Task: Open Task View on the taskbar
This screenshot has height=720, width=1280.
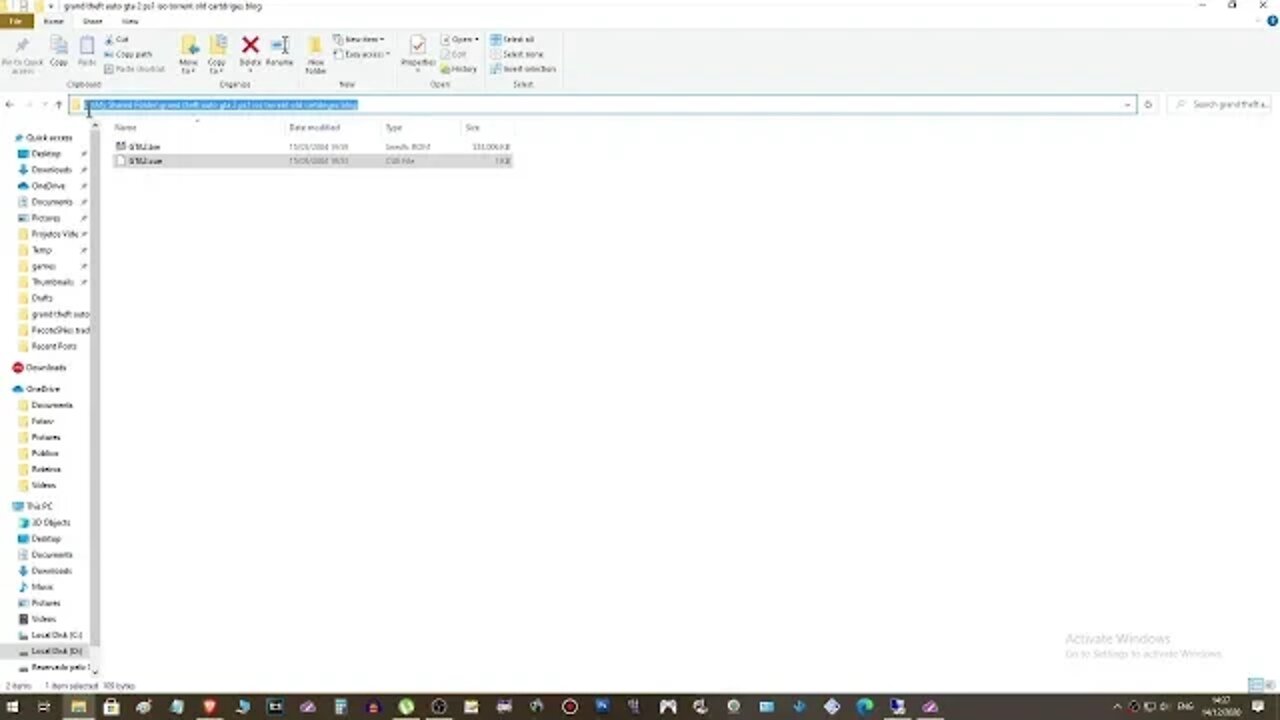Action: 44,706
